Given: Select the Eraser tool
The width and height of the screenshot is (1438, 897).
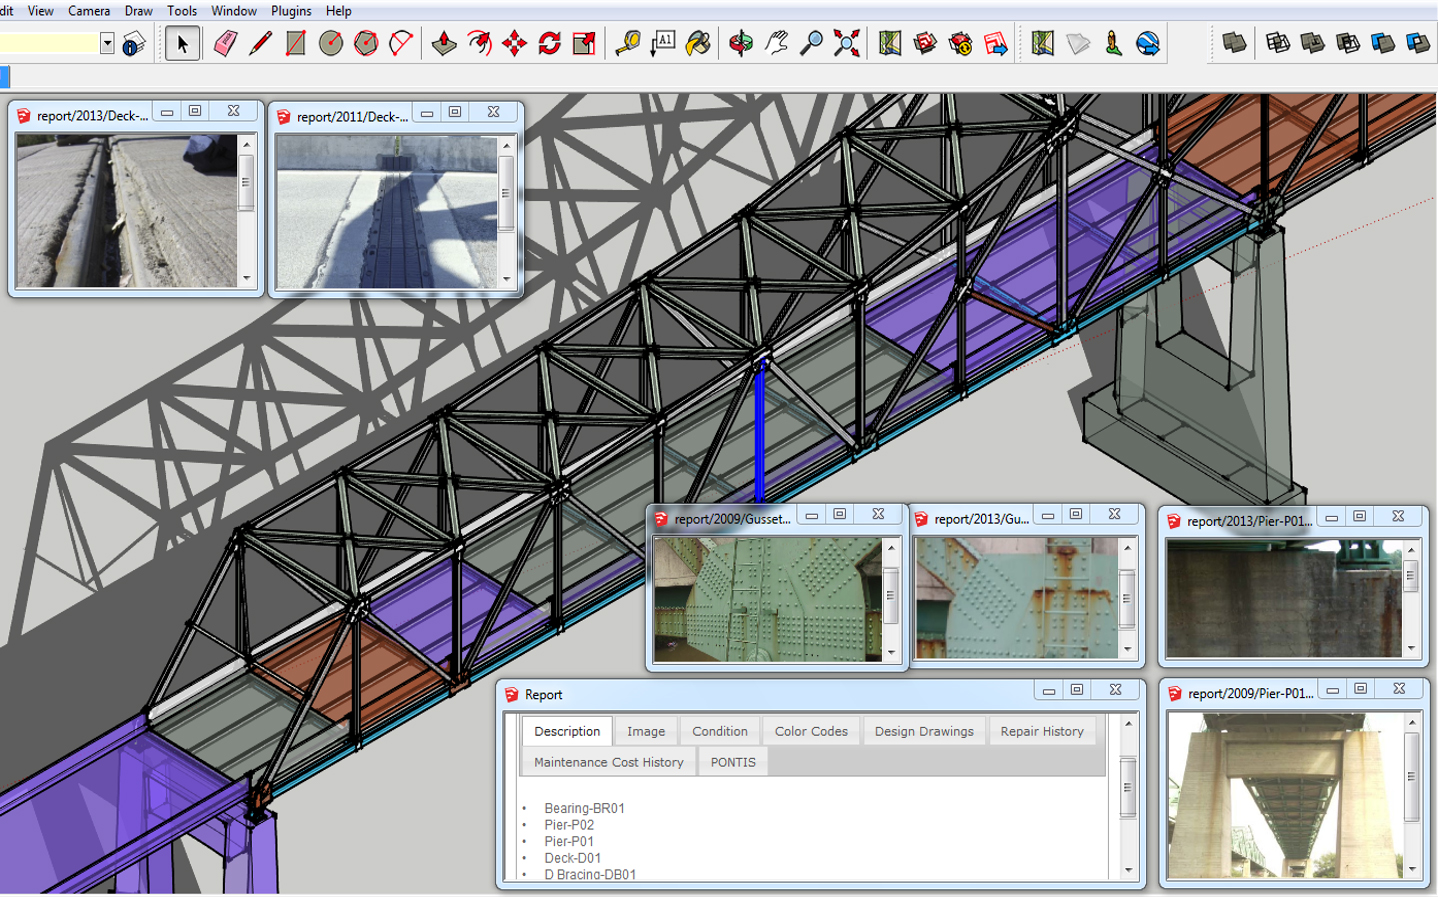Looking at the screenshot, I should coord(225,43).
